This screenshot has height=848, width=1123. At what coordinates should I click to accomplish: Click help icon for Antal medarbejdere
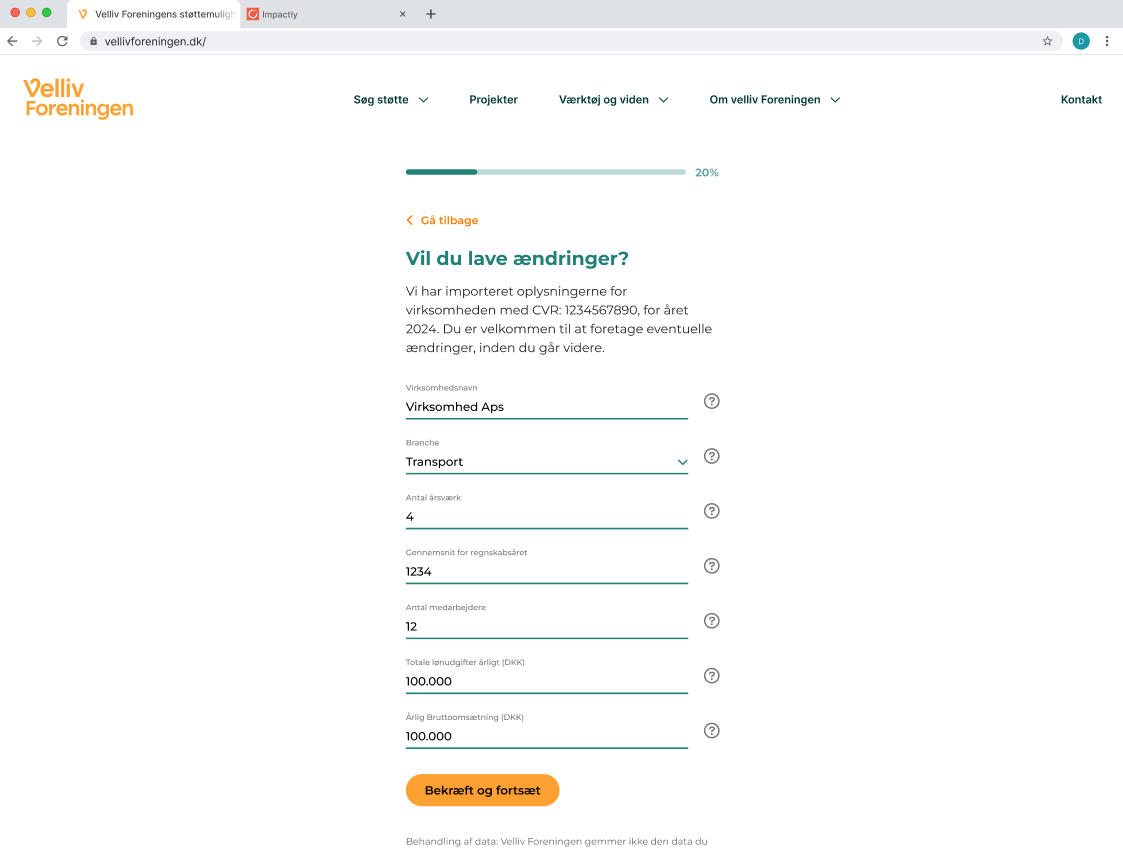click(x=711, y=621)
